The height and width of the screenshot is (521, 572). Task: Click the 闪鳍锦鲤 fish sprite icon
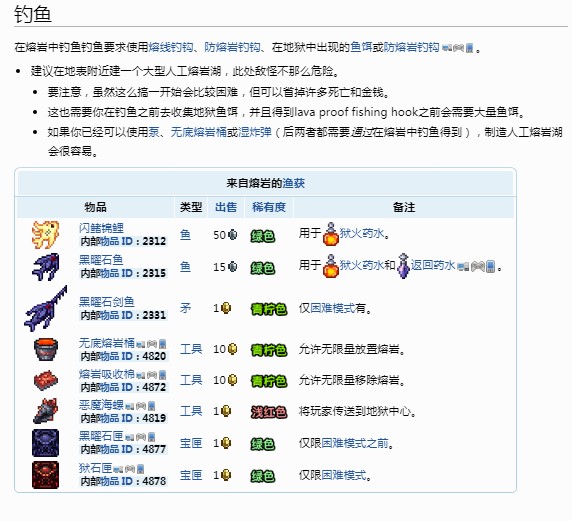coord(45,234)
